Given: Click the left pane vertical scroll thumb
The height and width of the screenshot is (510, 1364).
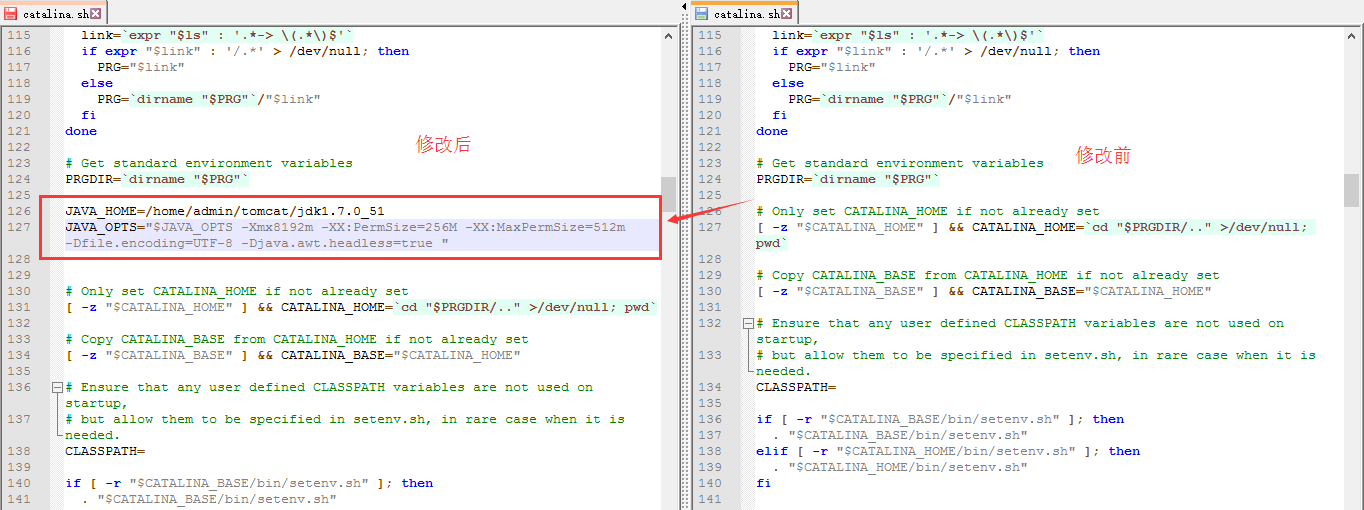Looking at the screenshot, I should click(x=669, y=193).
